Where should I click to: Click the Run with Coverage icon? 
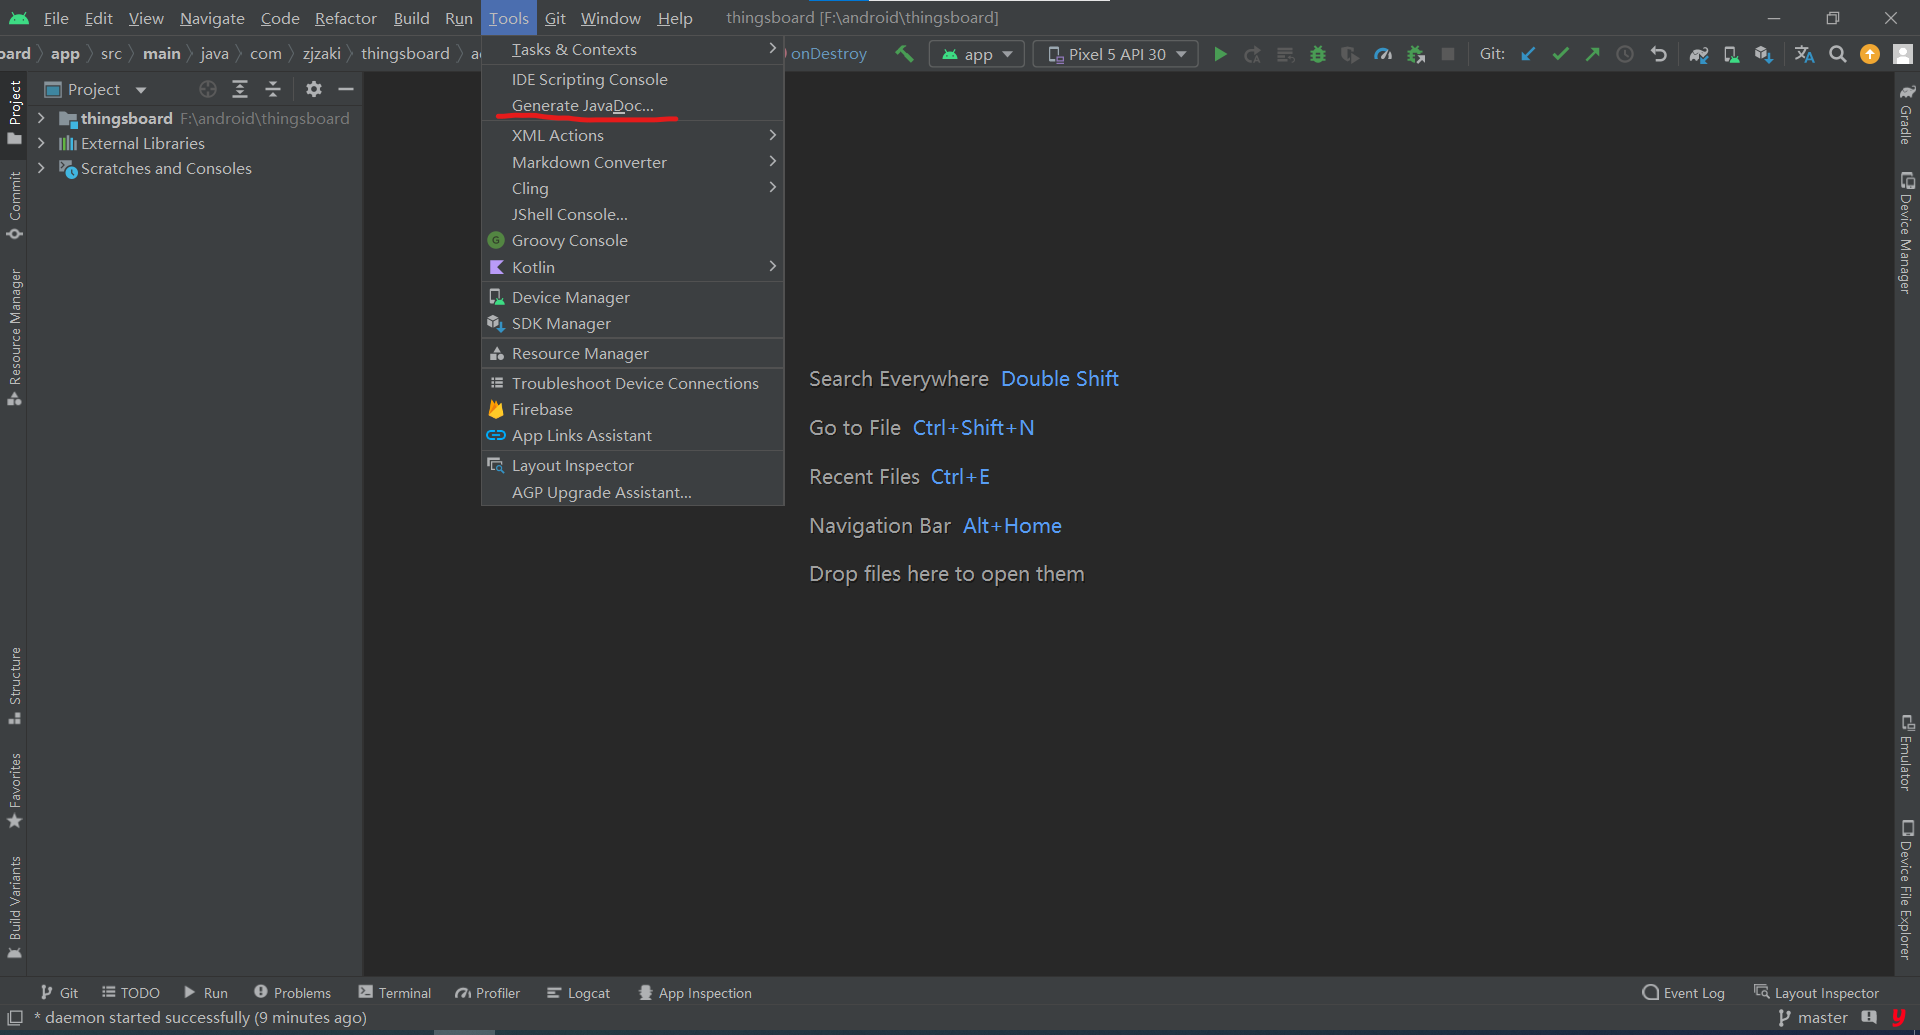pyautogui.click(x=1350, y=54)
